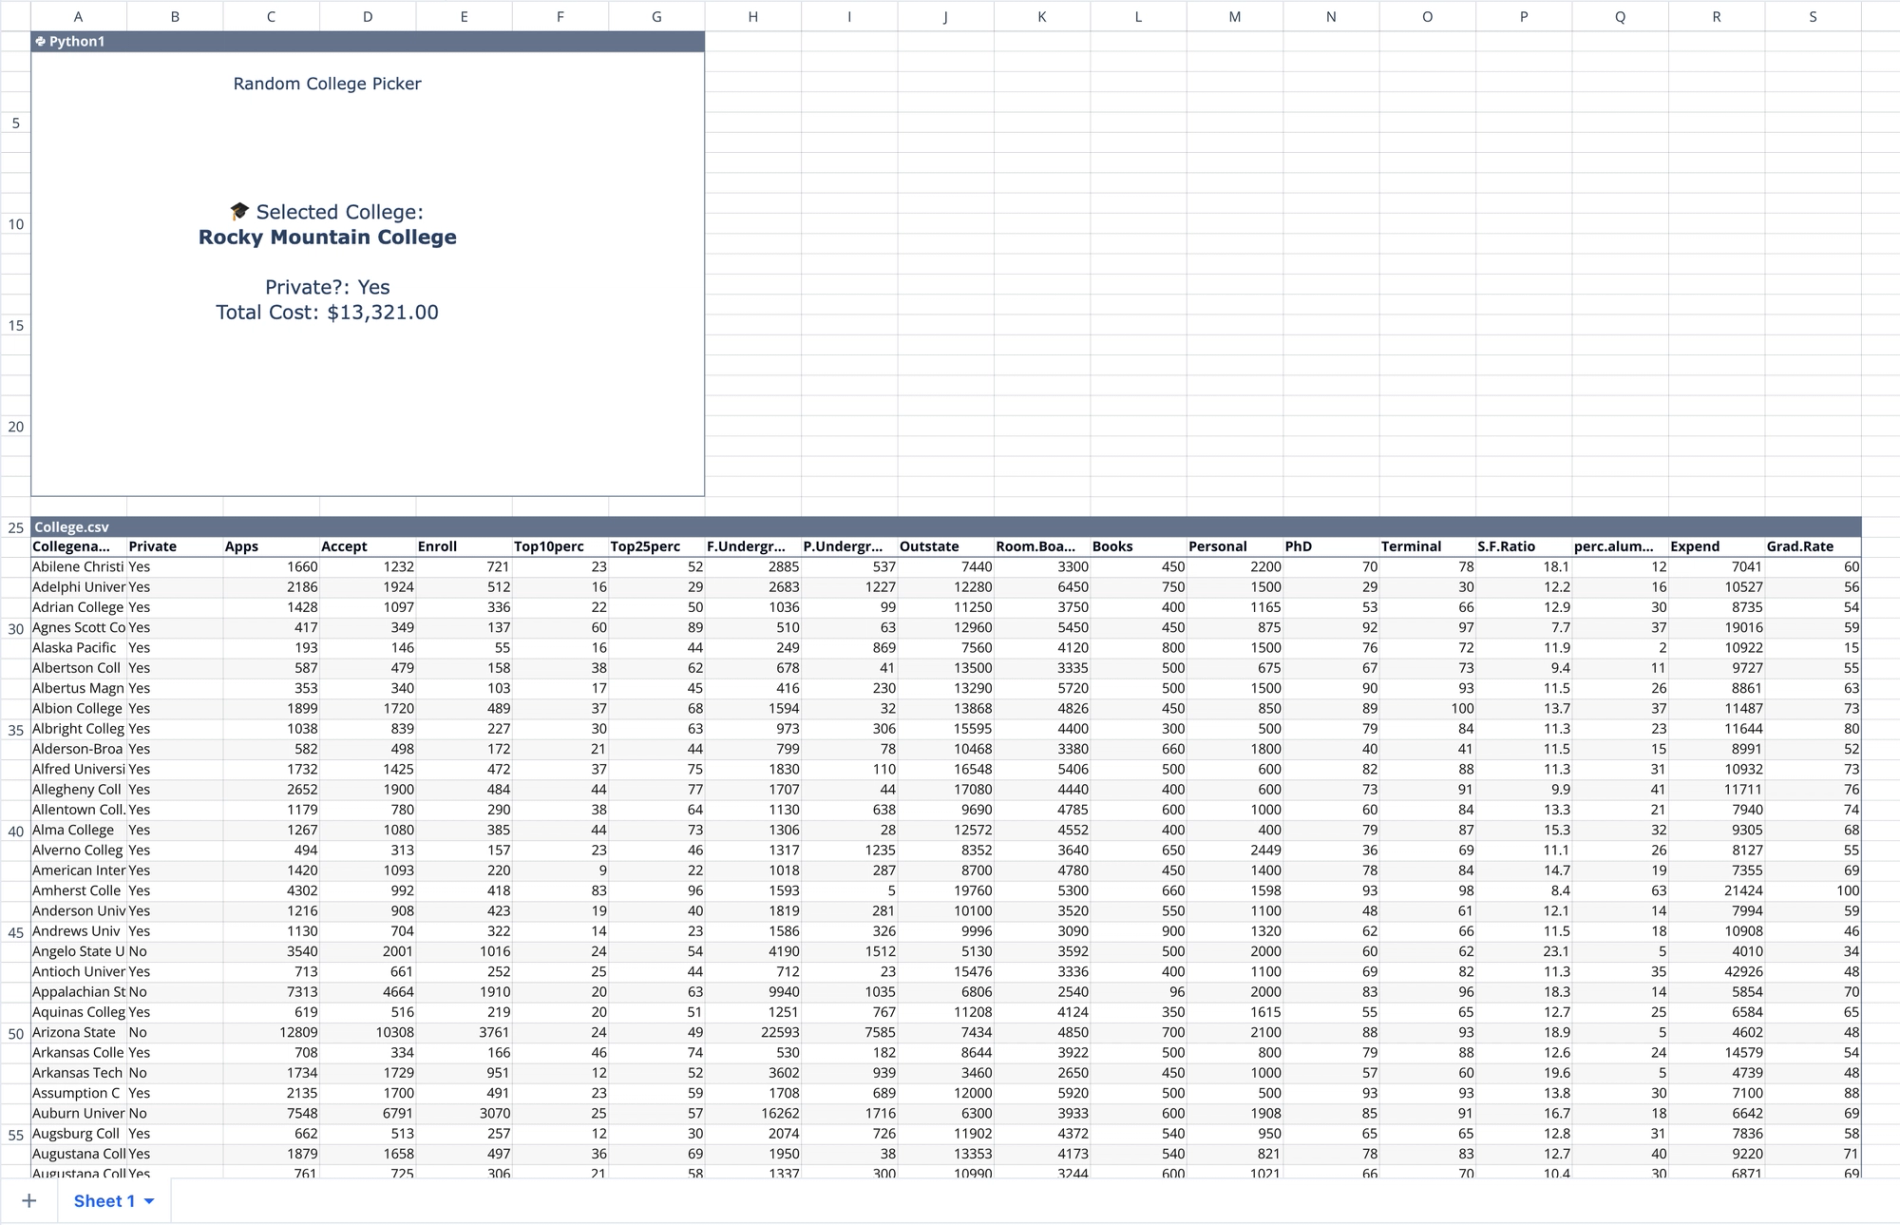The height and width of the screenshot is (1225, 1900).
Task: Select the Alaska Pacific cell
Action: [x=78, y=647]
